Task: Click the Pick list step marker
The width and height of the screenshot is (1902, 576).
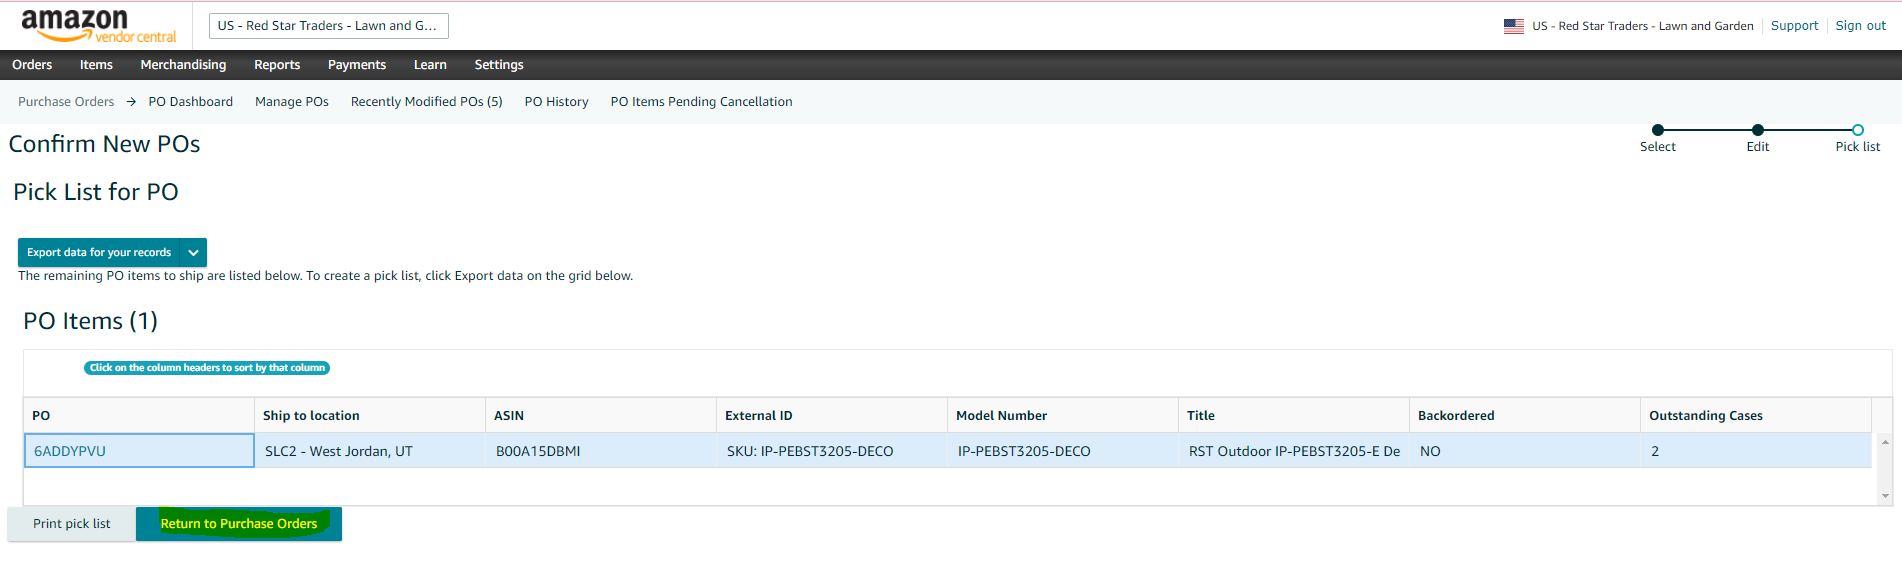Action: 1858,130
